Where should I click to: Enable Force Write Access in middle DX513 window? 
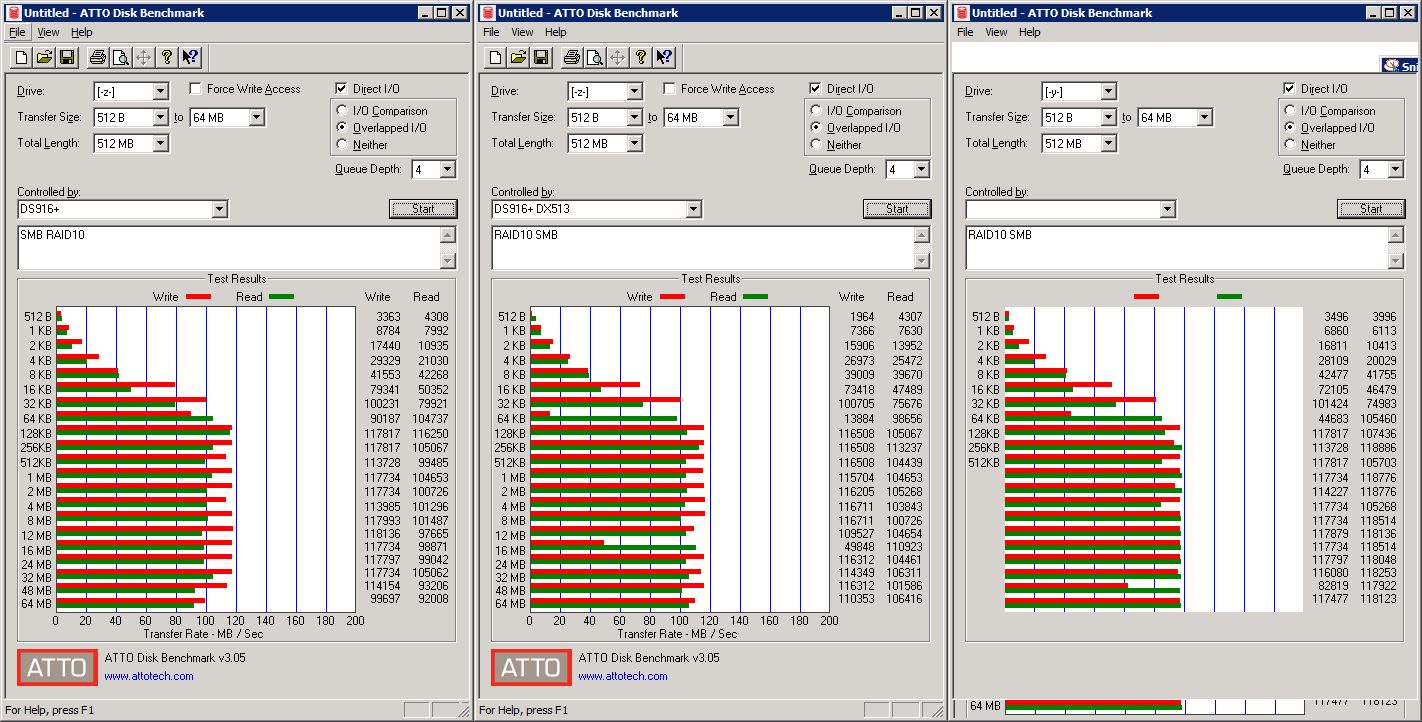(670, 89)
